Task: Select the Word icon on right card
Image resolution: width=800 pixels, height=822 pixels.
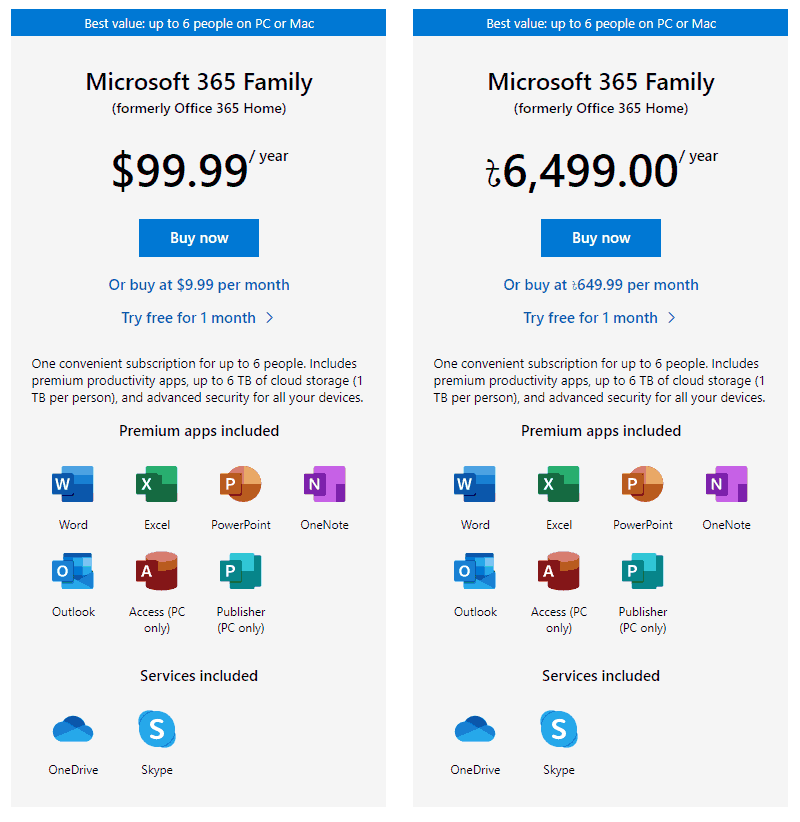Action: tap(475, 483)
